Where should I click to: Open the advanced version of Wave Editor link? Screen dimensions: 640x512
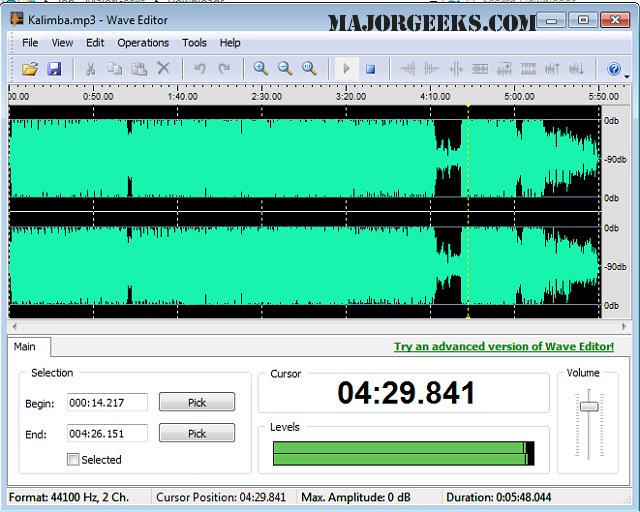click(503, 347)
